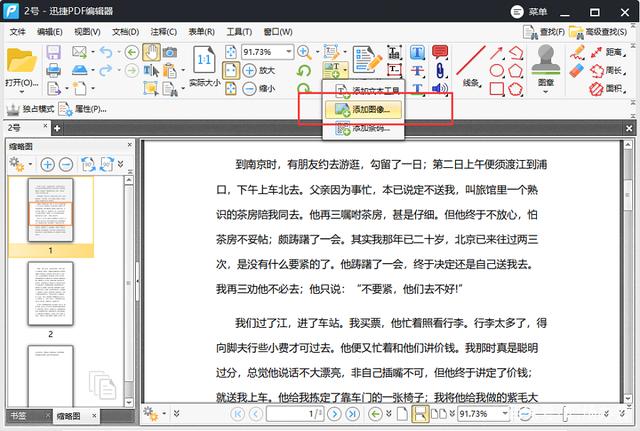Viewport: 640px width, 431px height.
Task: Click the Zoom In (放大) button
Action: pyautogui.click(x=259, y=70)
